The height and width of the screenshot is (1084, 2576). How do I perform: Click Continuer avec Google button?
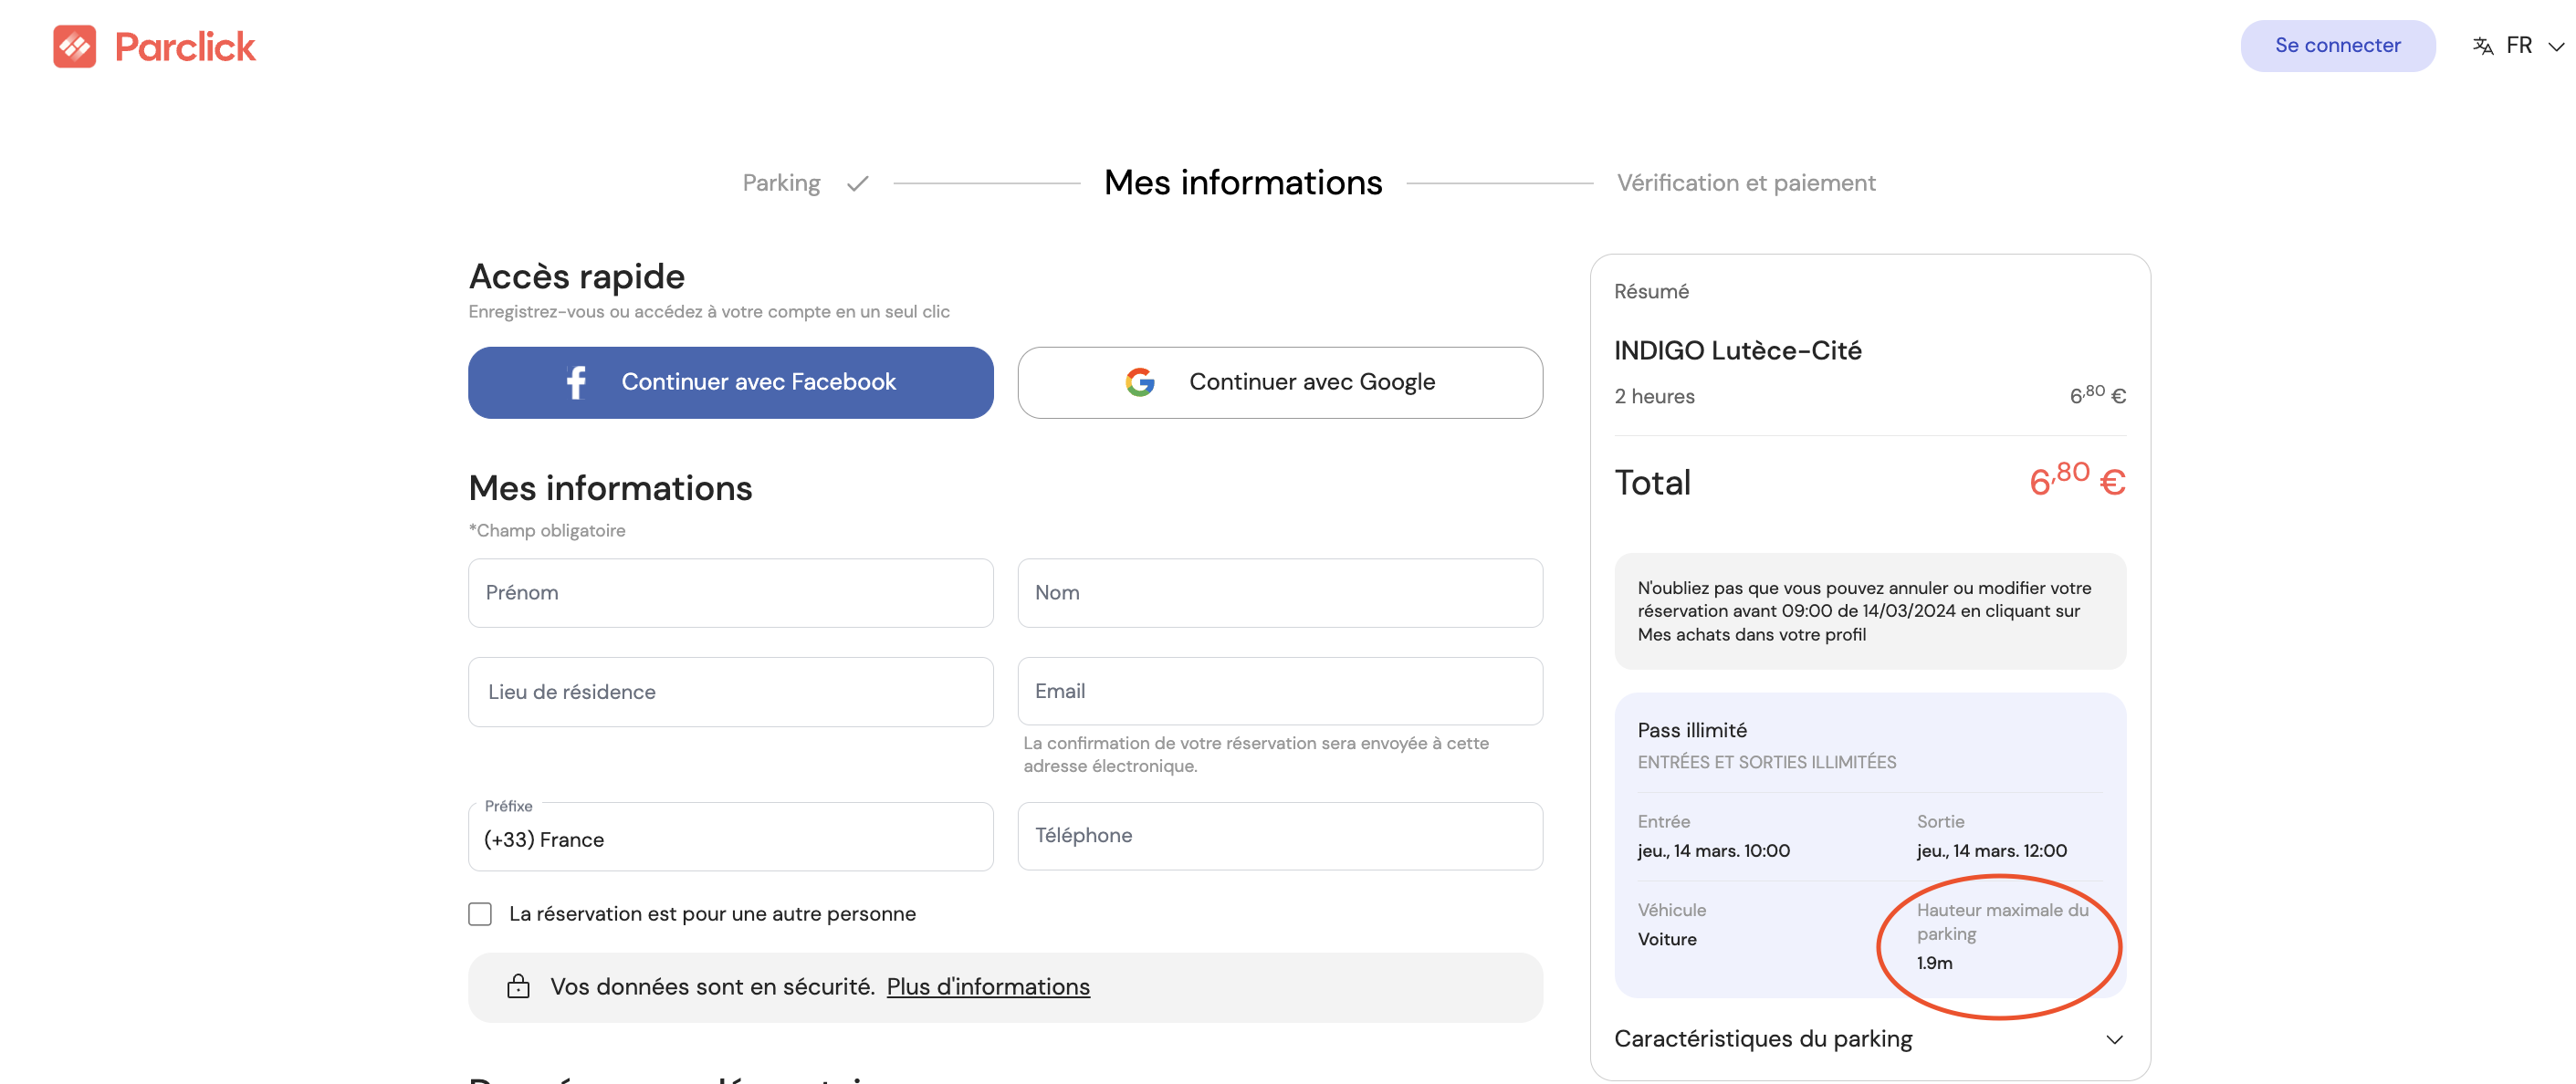[x=1279, y=382]
